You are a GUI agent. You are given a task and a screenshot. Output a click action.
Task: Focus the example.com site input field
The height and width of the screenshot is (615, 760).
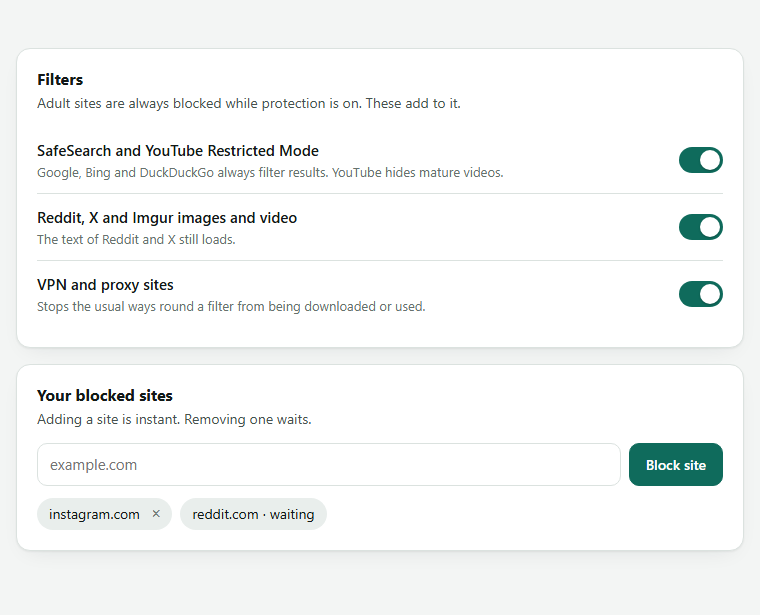click(x=329, y=465)
